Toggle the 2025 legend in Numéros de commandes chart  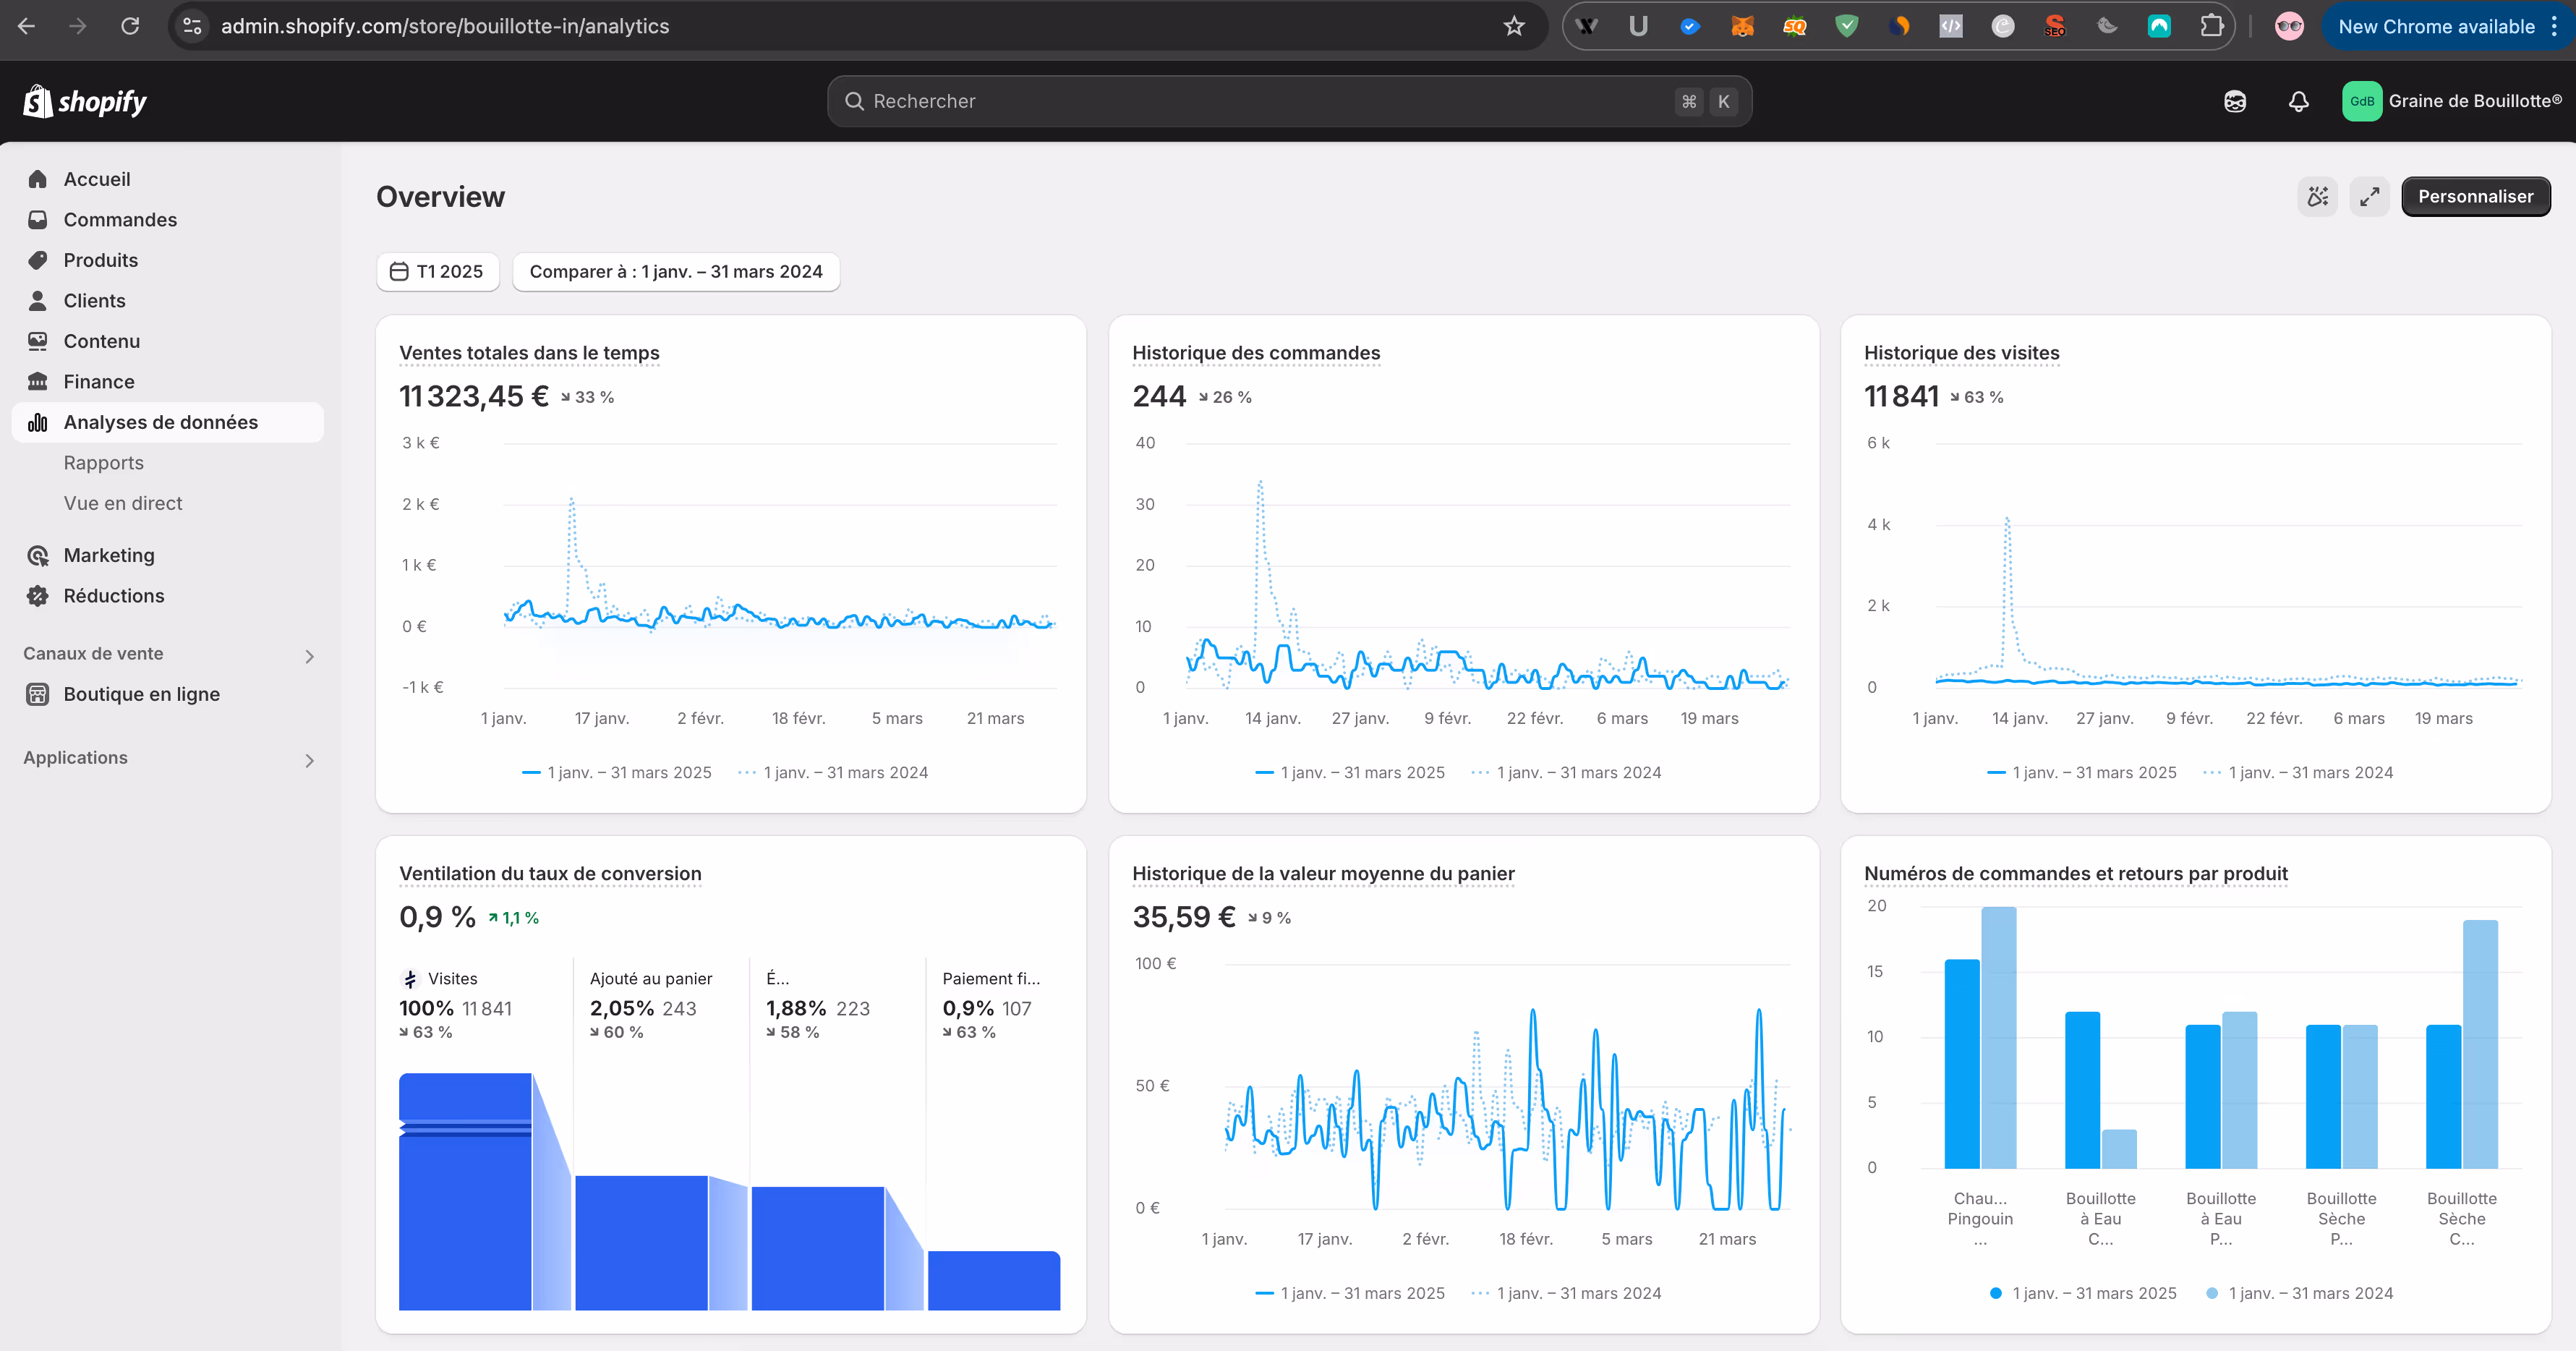pos(2083,1293)
